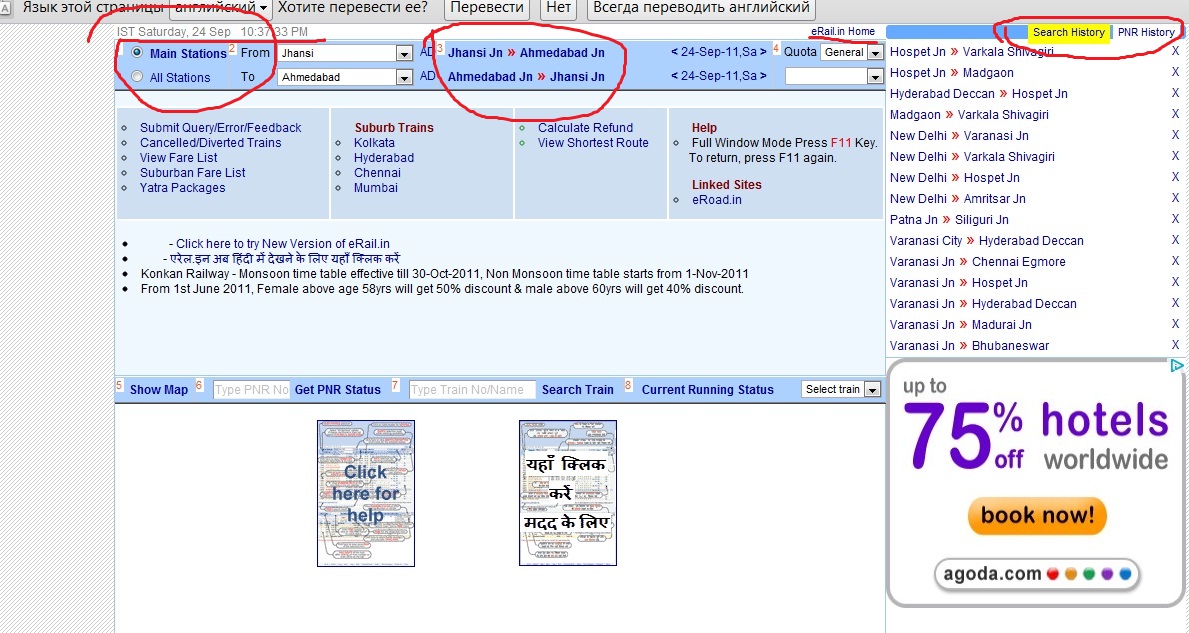1189x633 pixels.
Task: Click the ad info icon above hotels banner
Action: tap(1177, 367)
